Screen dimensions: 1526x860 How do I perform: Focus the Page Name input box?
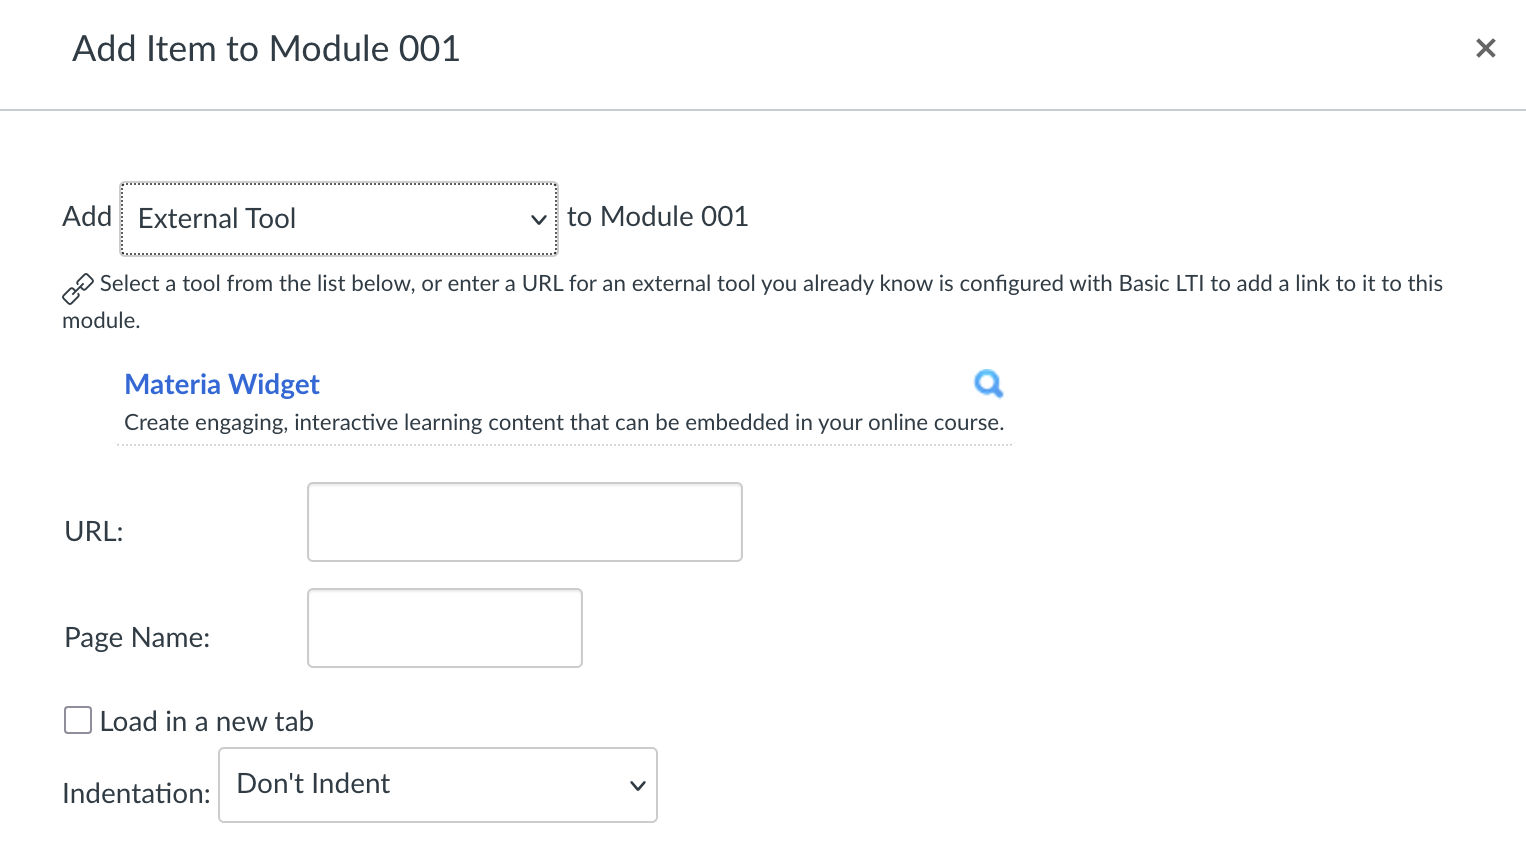click(x=444, y=627)
